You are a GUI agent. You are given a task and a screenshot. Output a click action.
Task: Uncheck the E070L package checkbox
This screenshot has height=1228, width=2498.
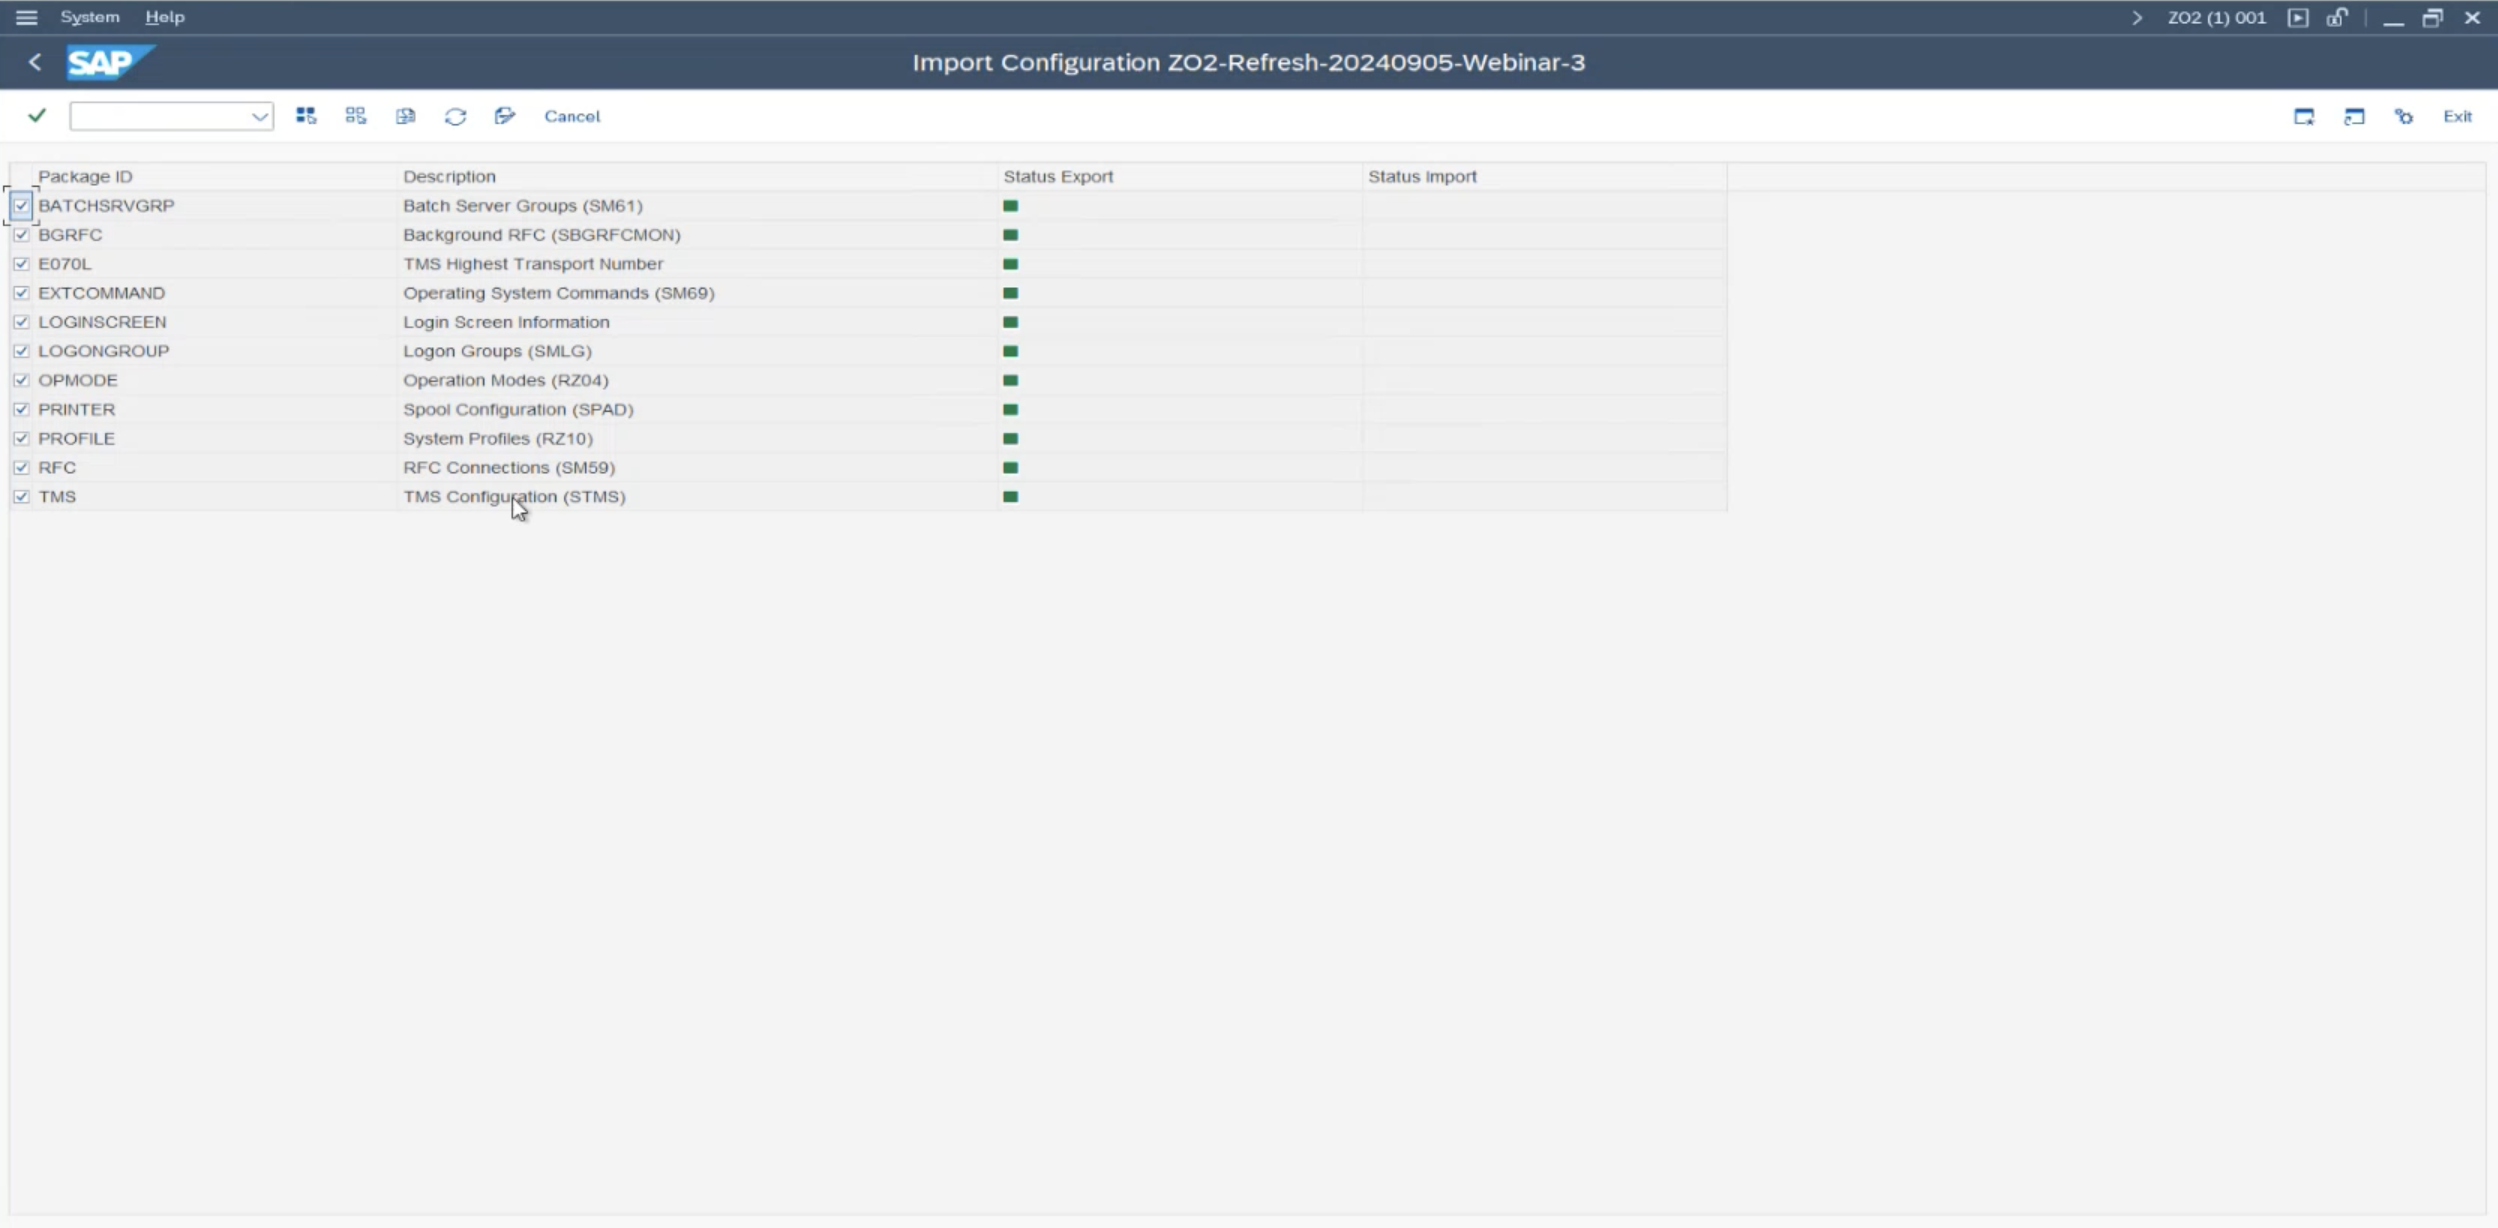(21, 263)
